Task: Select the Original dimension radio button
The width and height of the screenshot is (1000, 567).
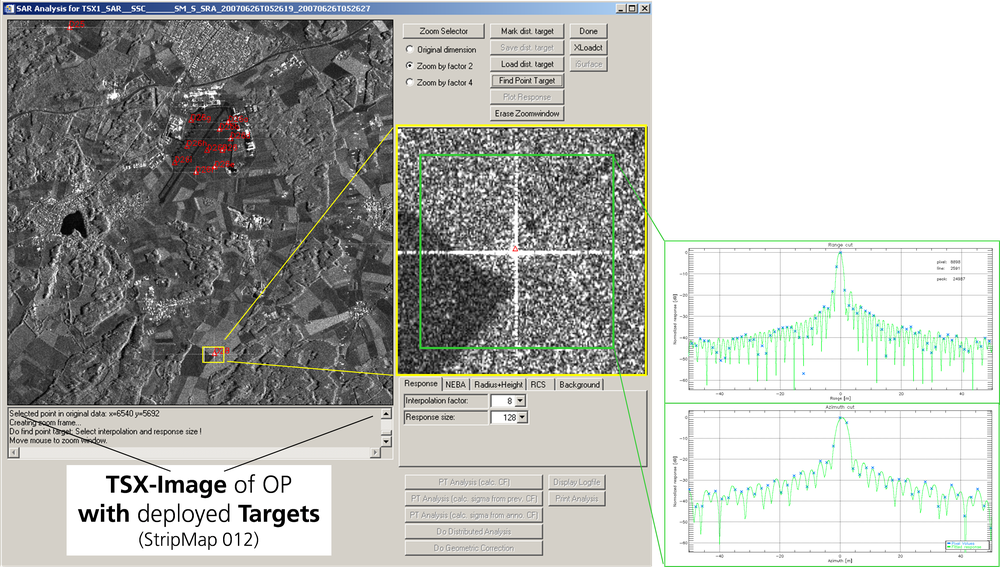Action: click(409, 49)
